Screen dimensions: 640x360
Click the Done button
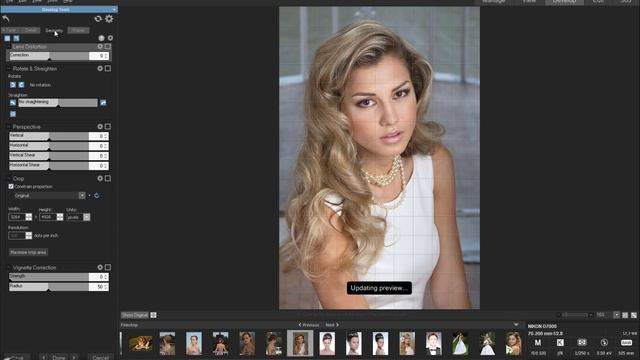[x=59, y=357]
